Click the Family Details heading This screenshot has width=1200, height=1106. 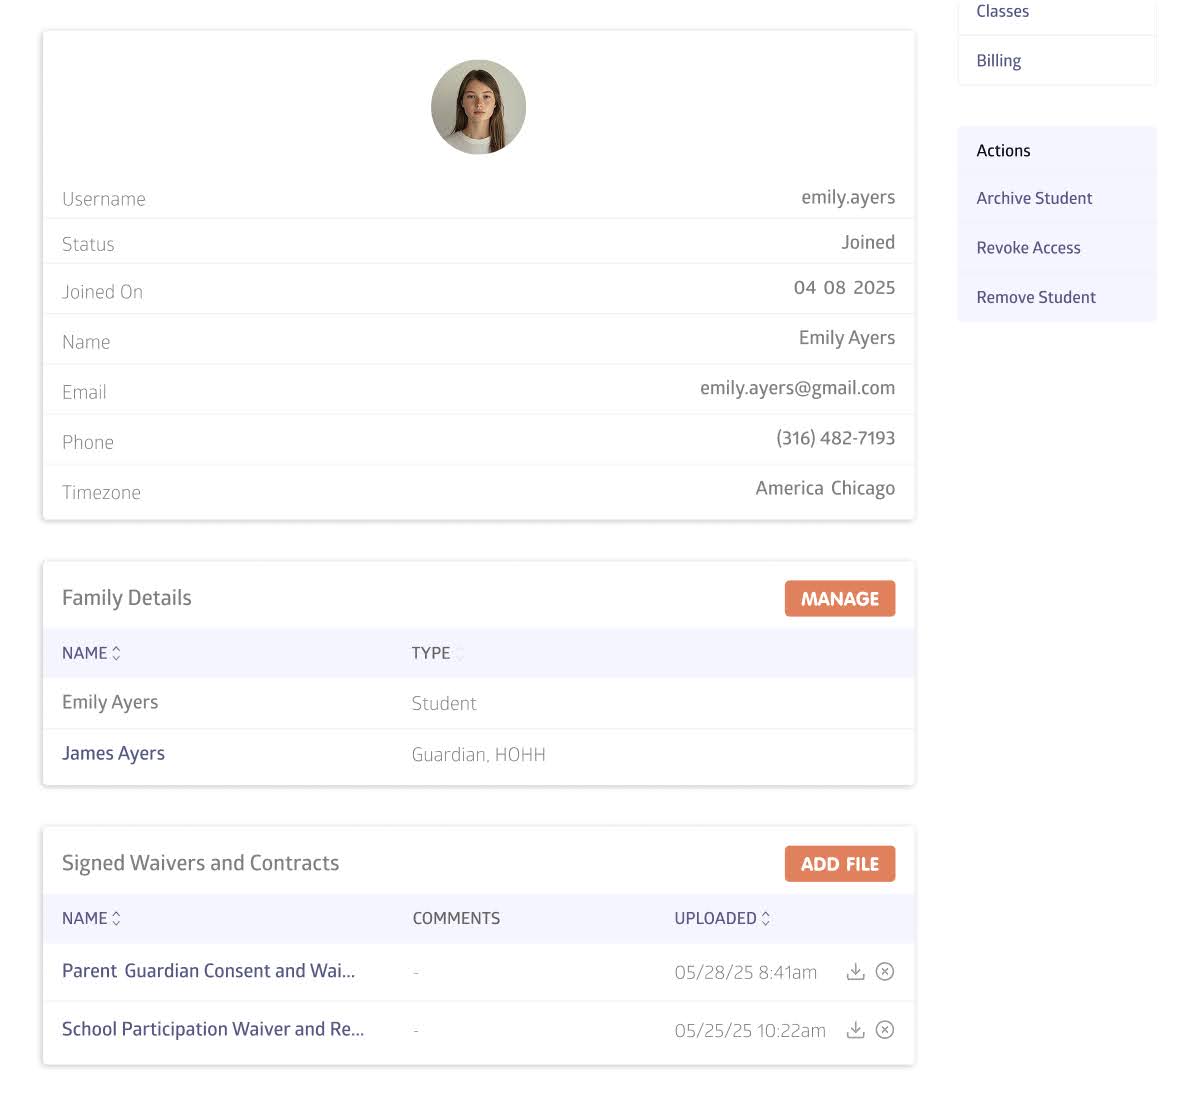[126, 598]
